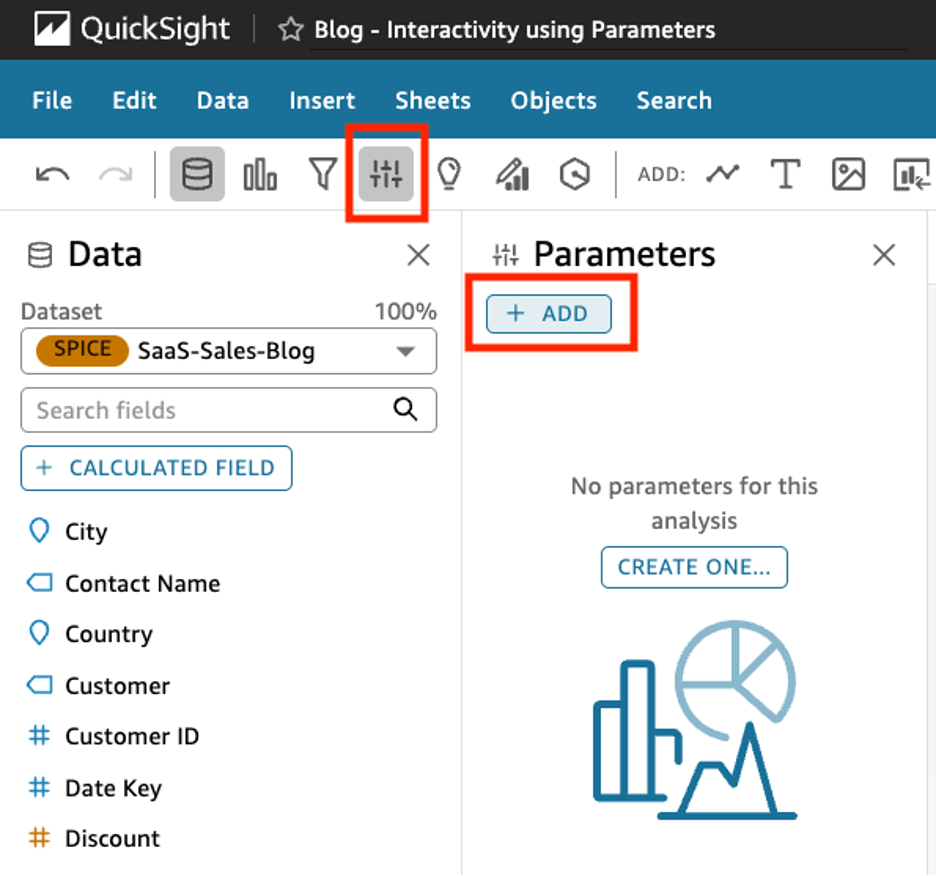The image size is (936, 876).
Task: Click the import visual icon at toolbar end
Action: [x=912, y=174]
